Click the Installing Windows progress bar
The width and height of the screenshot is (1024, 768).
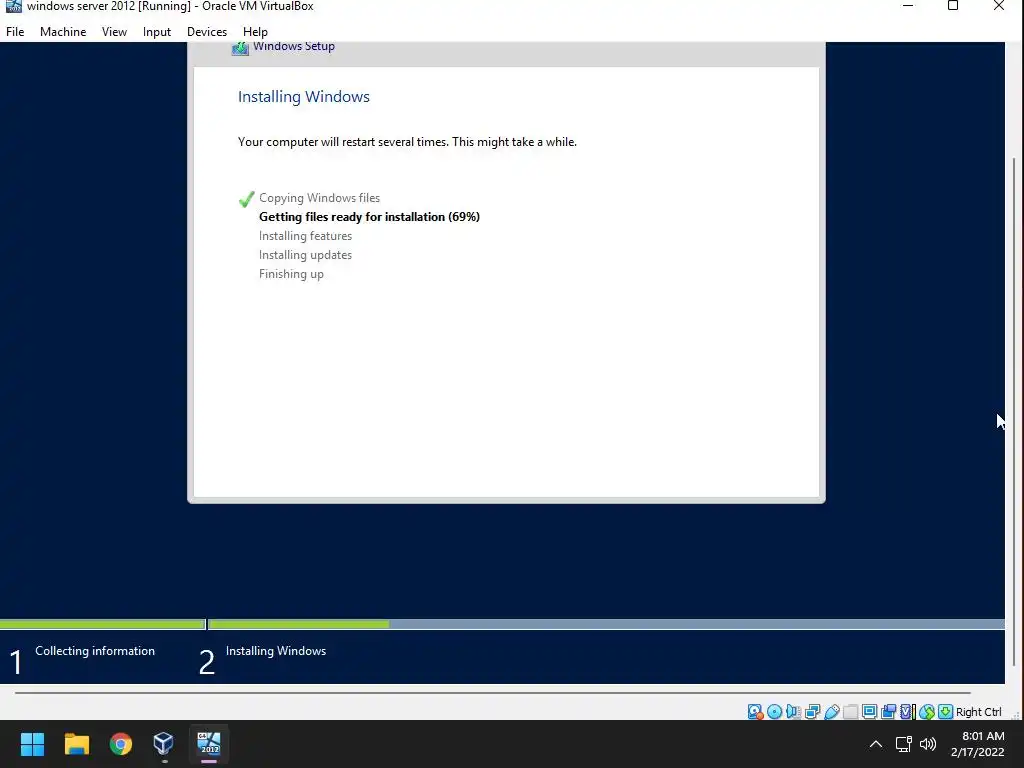[x=607, y=625]
